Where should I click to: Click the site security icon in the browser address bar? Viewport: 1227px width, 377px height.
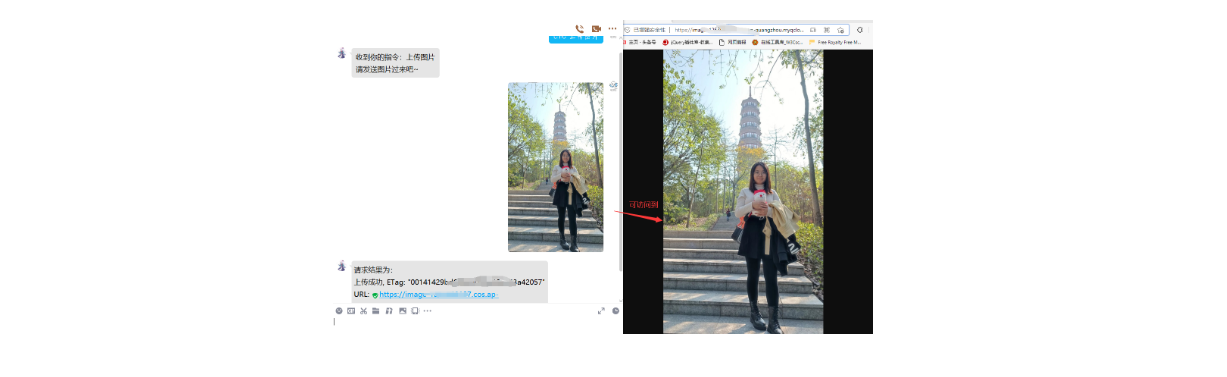(627, 30)
